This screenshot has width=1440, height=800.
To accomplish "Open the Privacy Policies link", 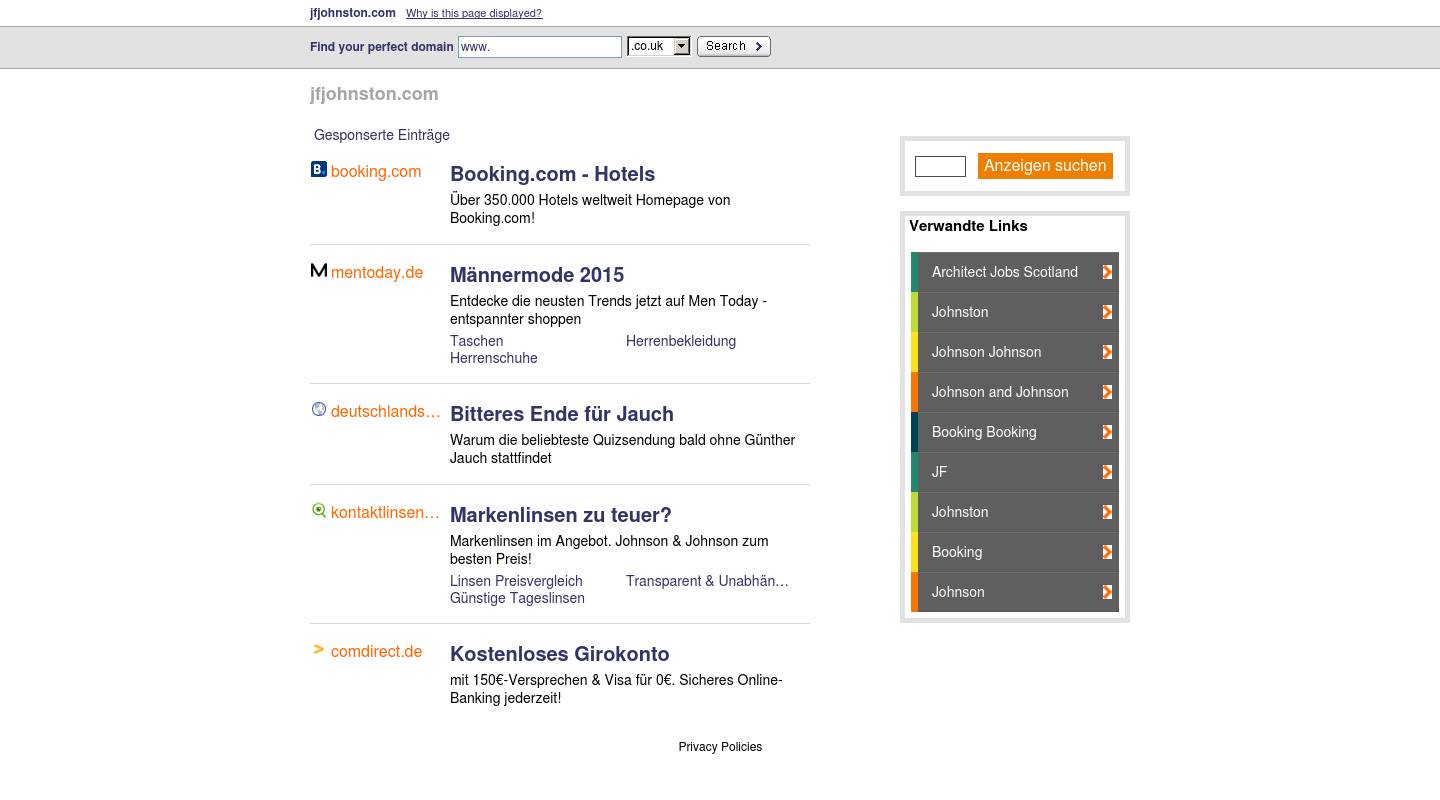I will [x=720, y=747].
